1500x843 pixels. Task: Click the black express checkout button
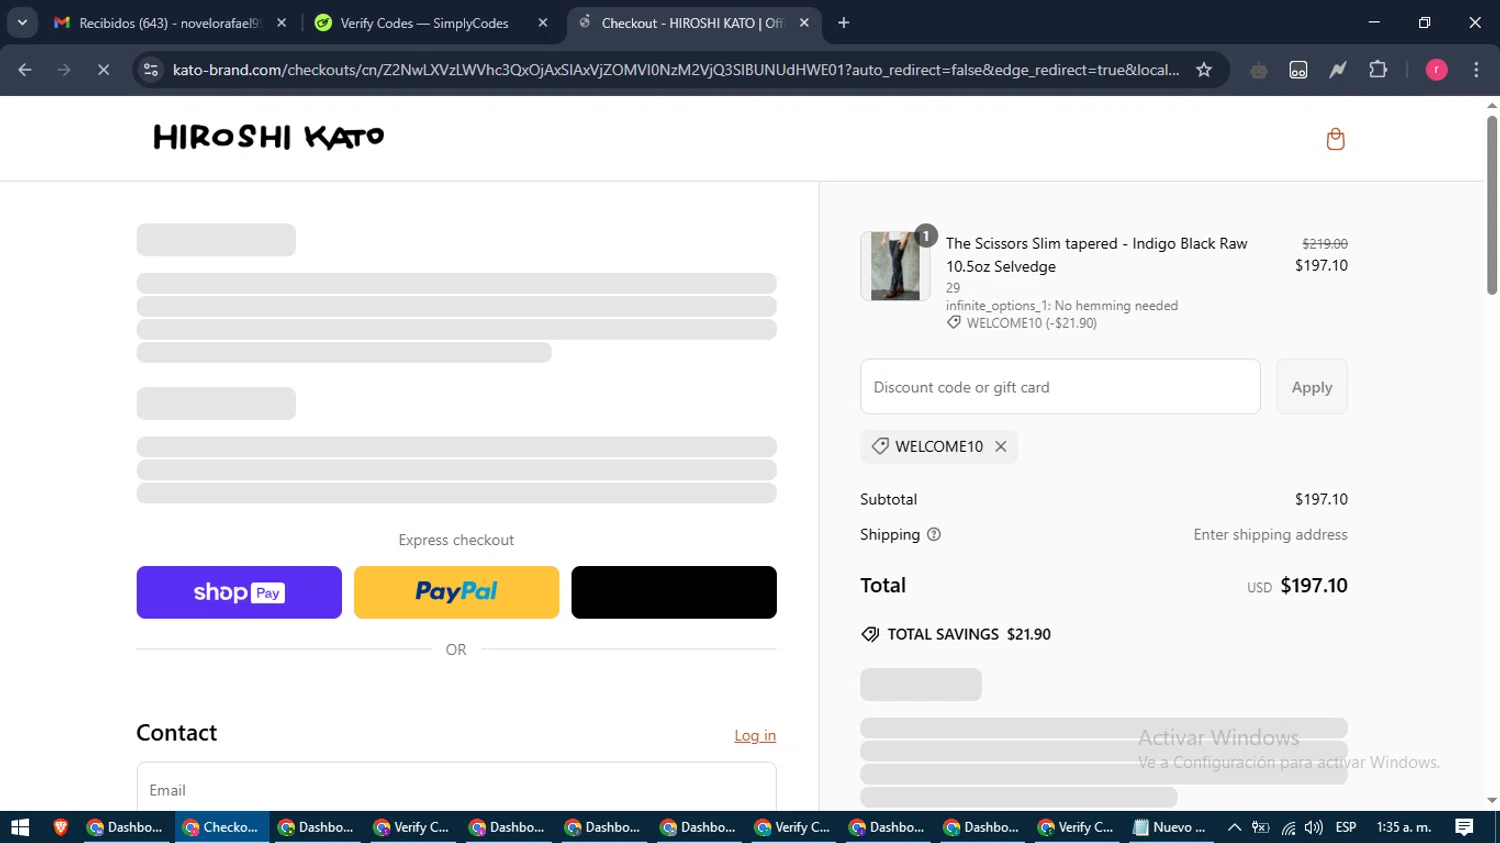point(674,592)
